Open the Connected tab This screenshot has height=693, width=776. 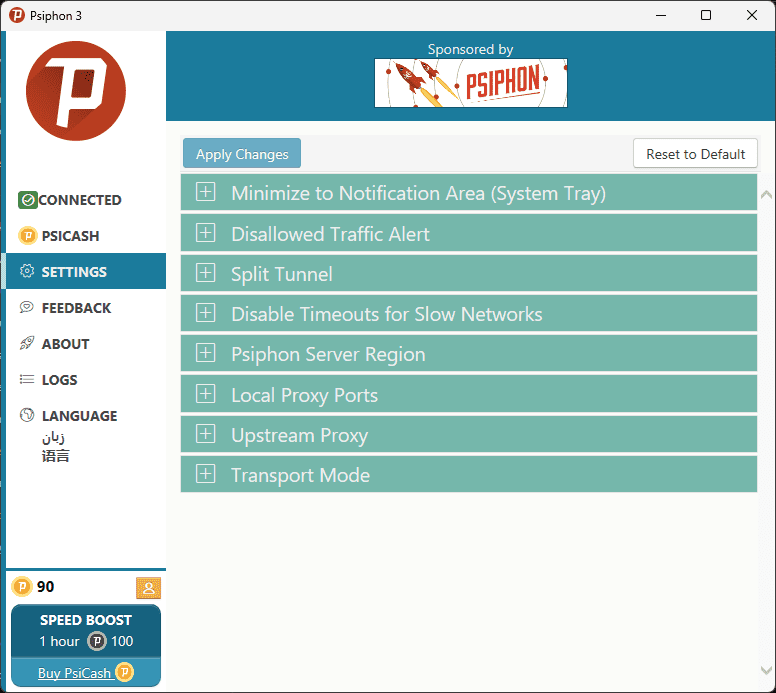point(86,200)
